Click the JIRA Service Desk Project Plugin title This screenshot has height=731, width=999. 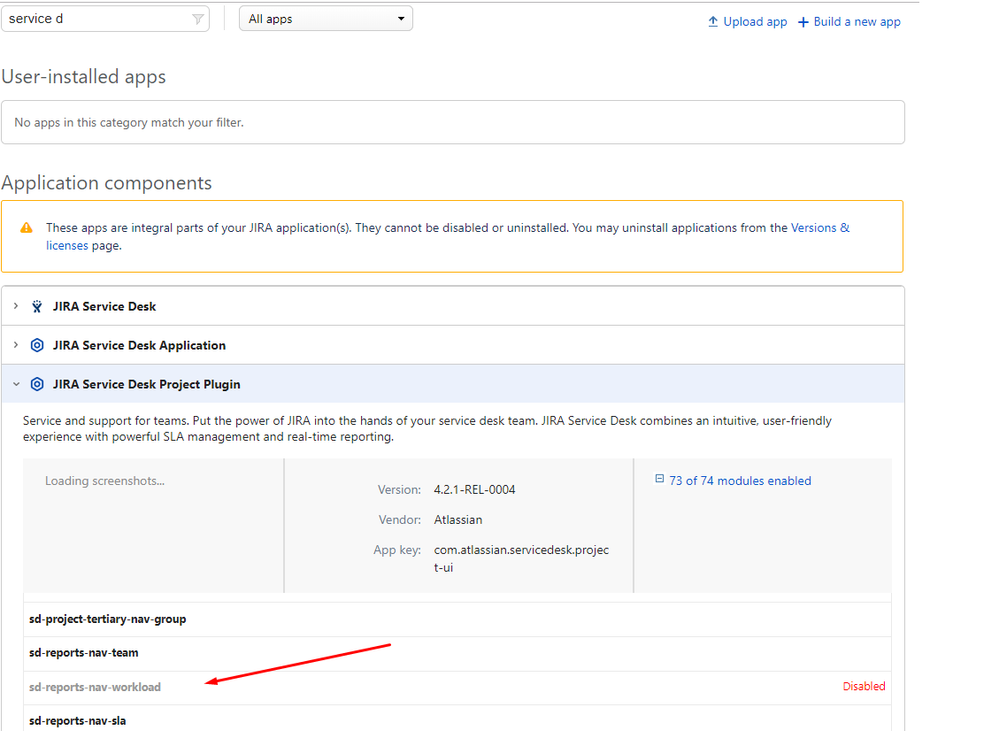pos(147,384)
